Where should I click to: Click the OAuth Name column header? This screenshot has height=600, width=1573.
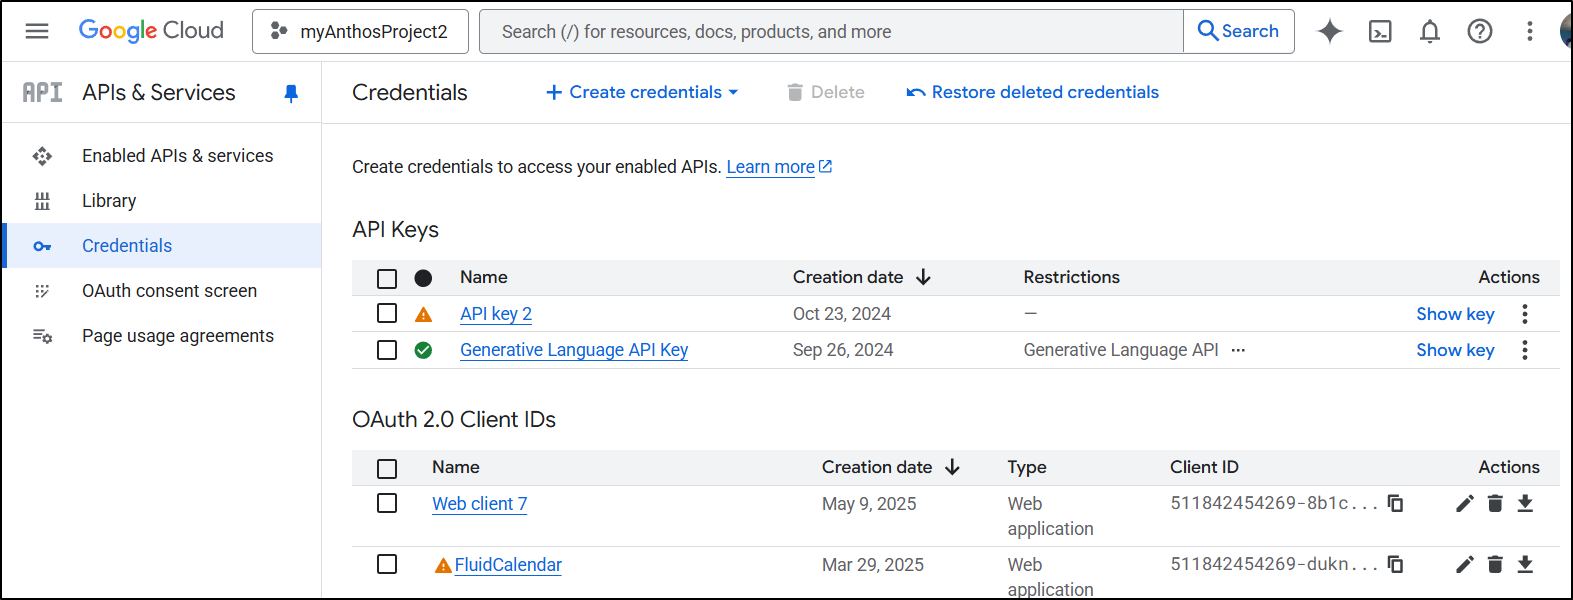tap(456, 467)
